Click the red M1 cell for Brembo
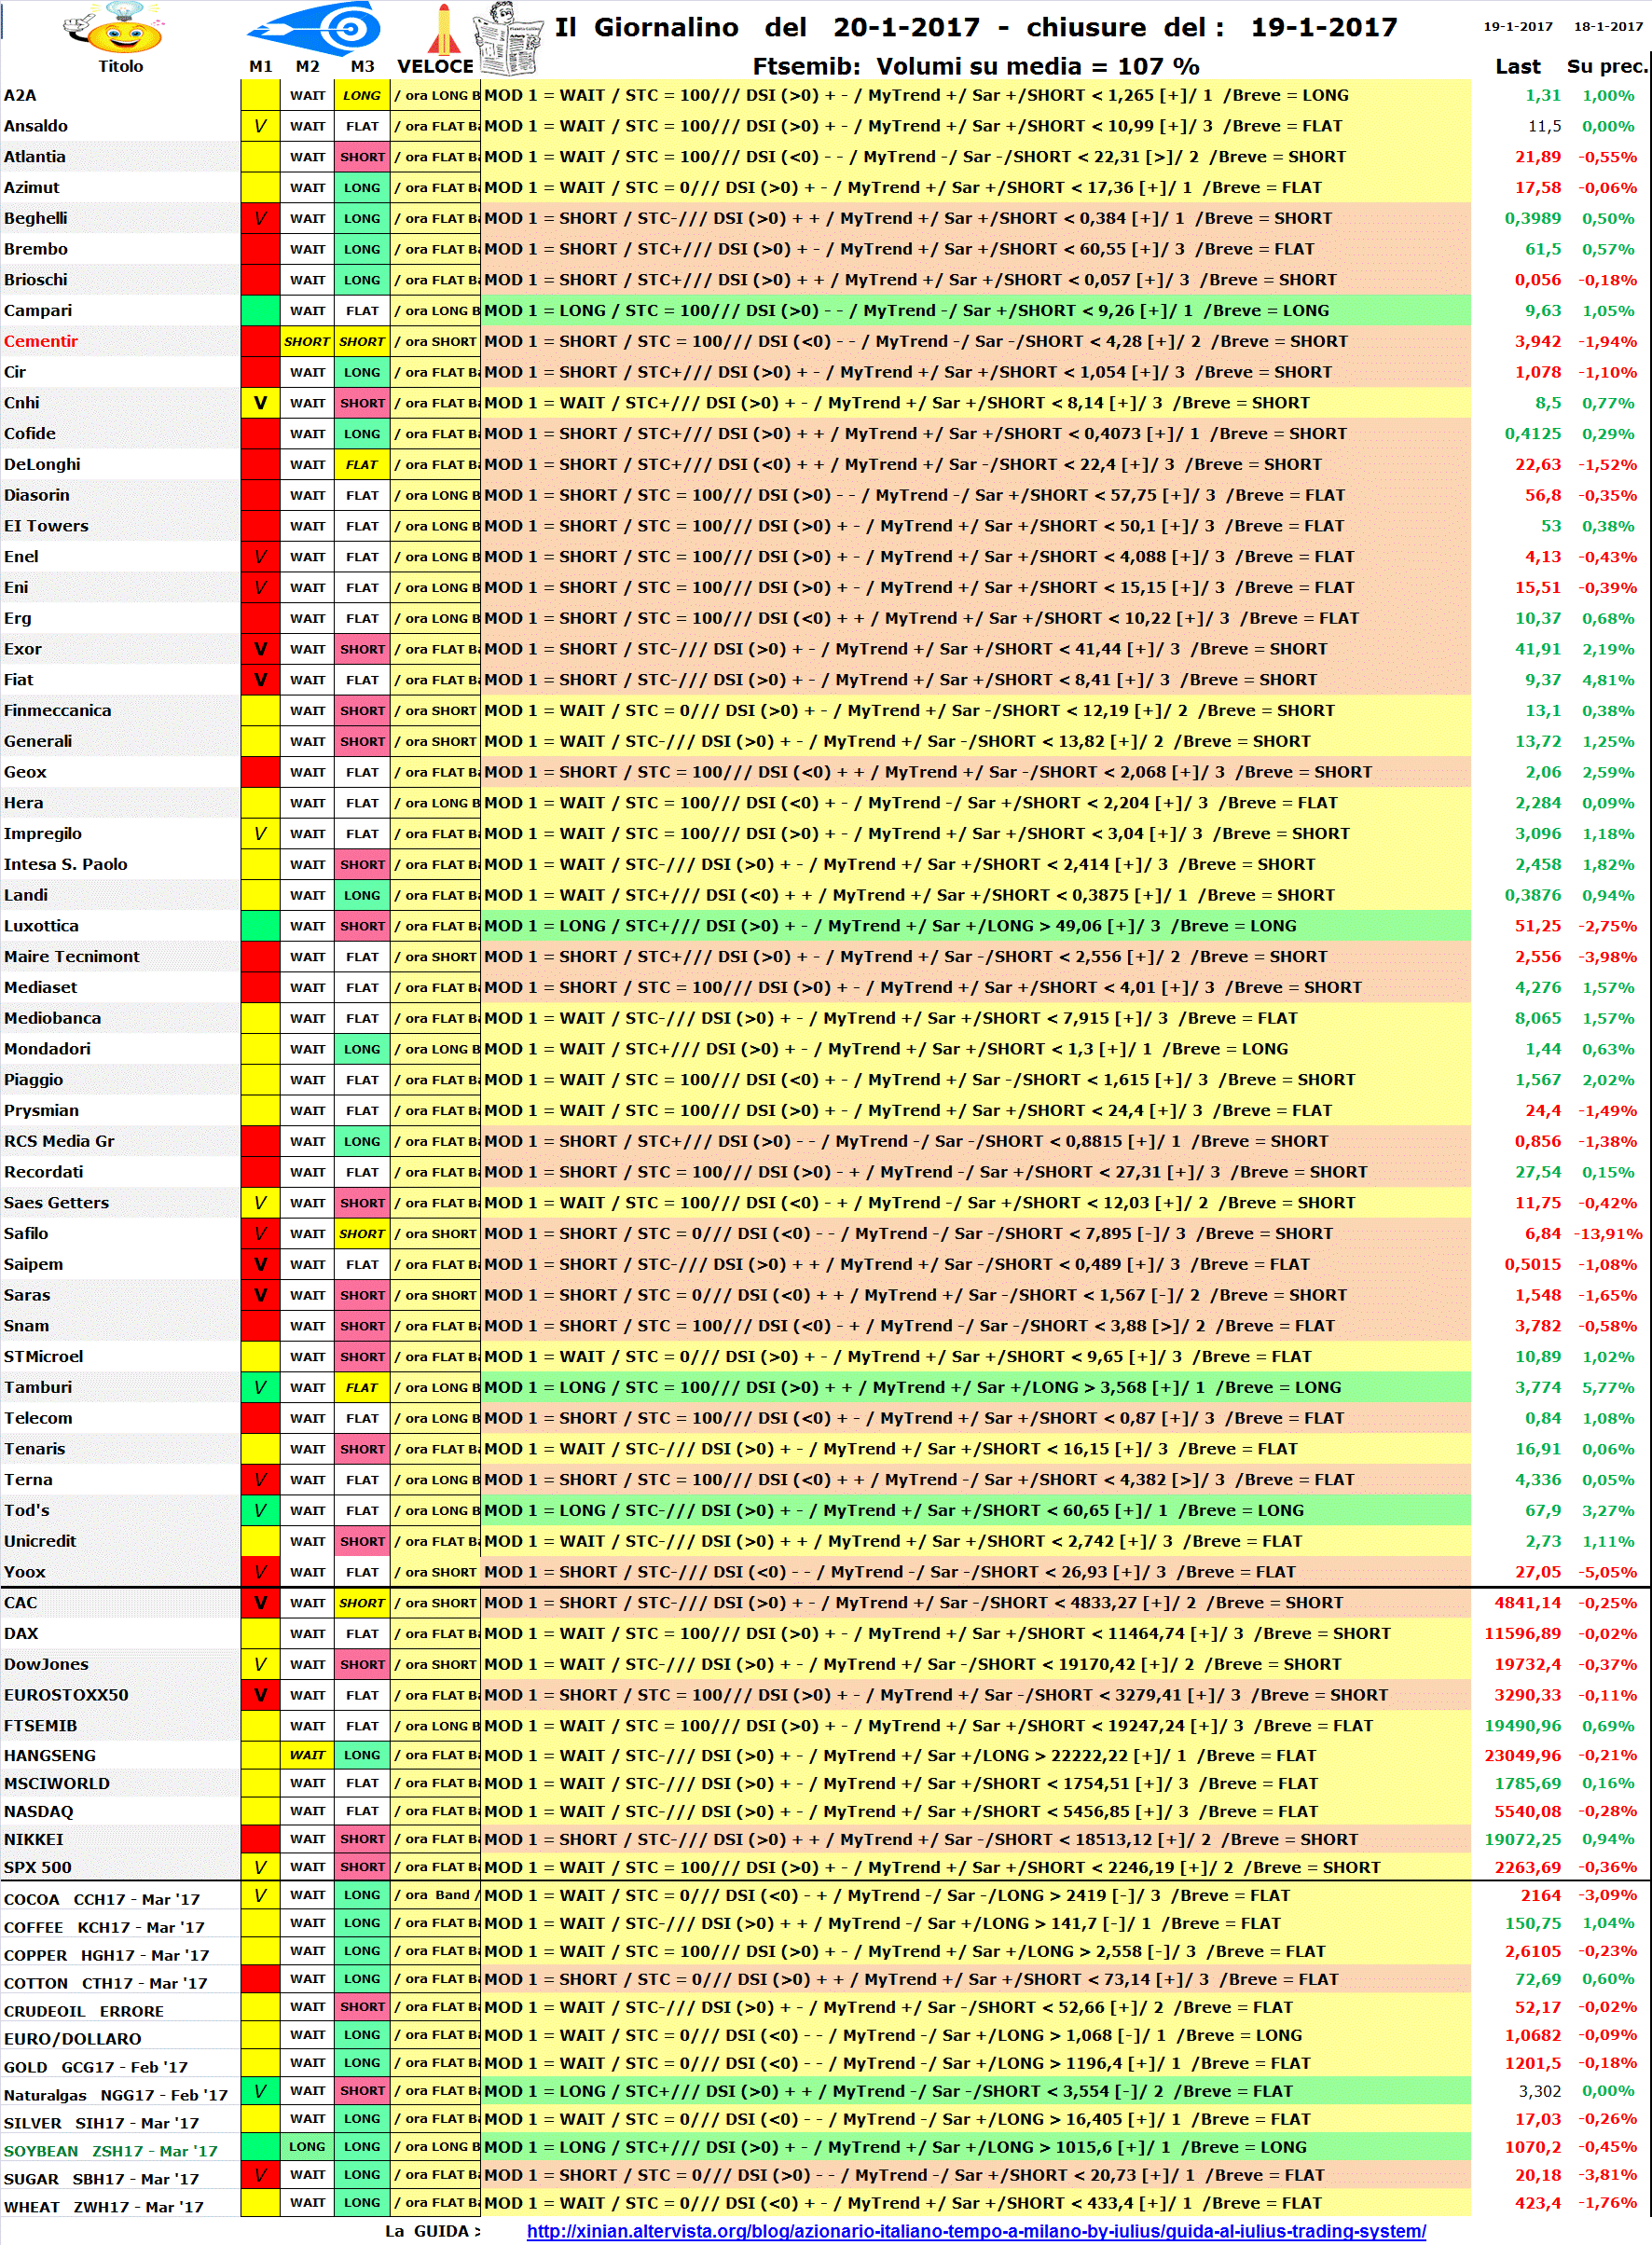Image resolution: width=1652 pixels, height=2245 pixels. click(260, 249)
